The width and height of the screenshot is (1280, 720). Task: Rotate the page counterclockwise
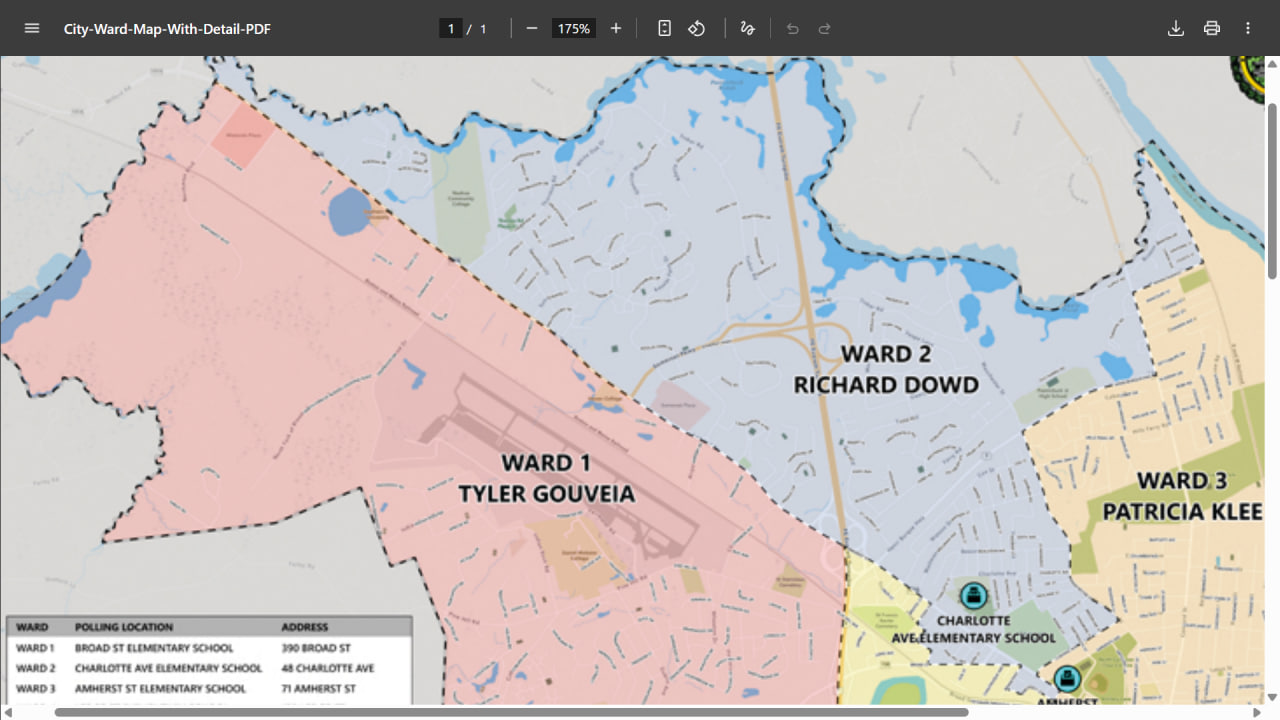click(x=697, y=28)
